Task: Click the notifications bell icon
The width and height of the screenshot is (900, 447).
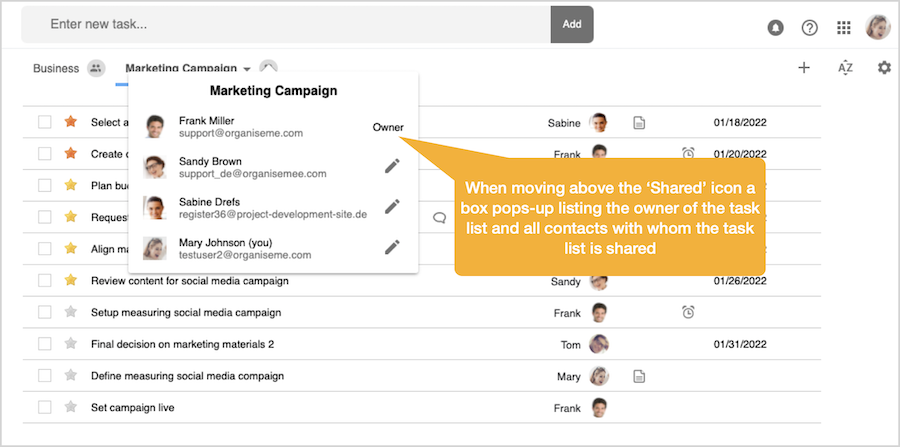Action: coord(776,28)
